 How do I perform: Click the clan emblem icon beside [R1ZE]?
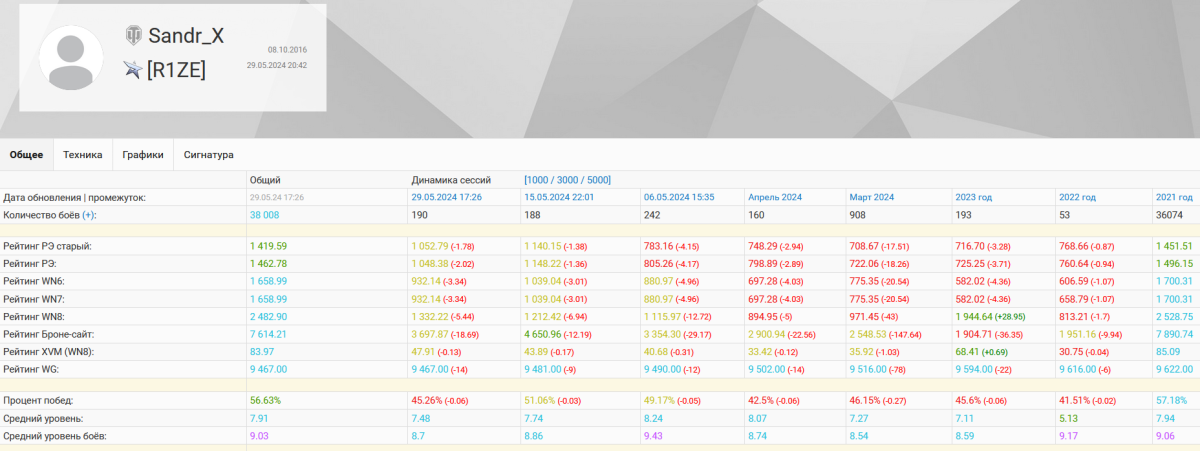pyautogui.click(x=134, y=69)
